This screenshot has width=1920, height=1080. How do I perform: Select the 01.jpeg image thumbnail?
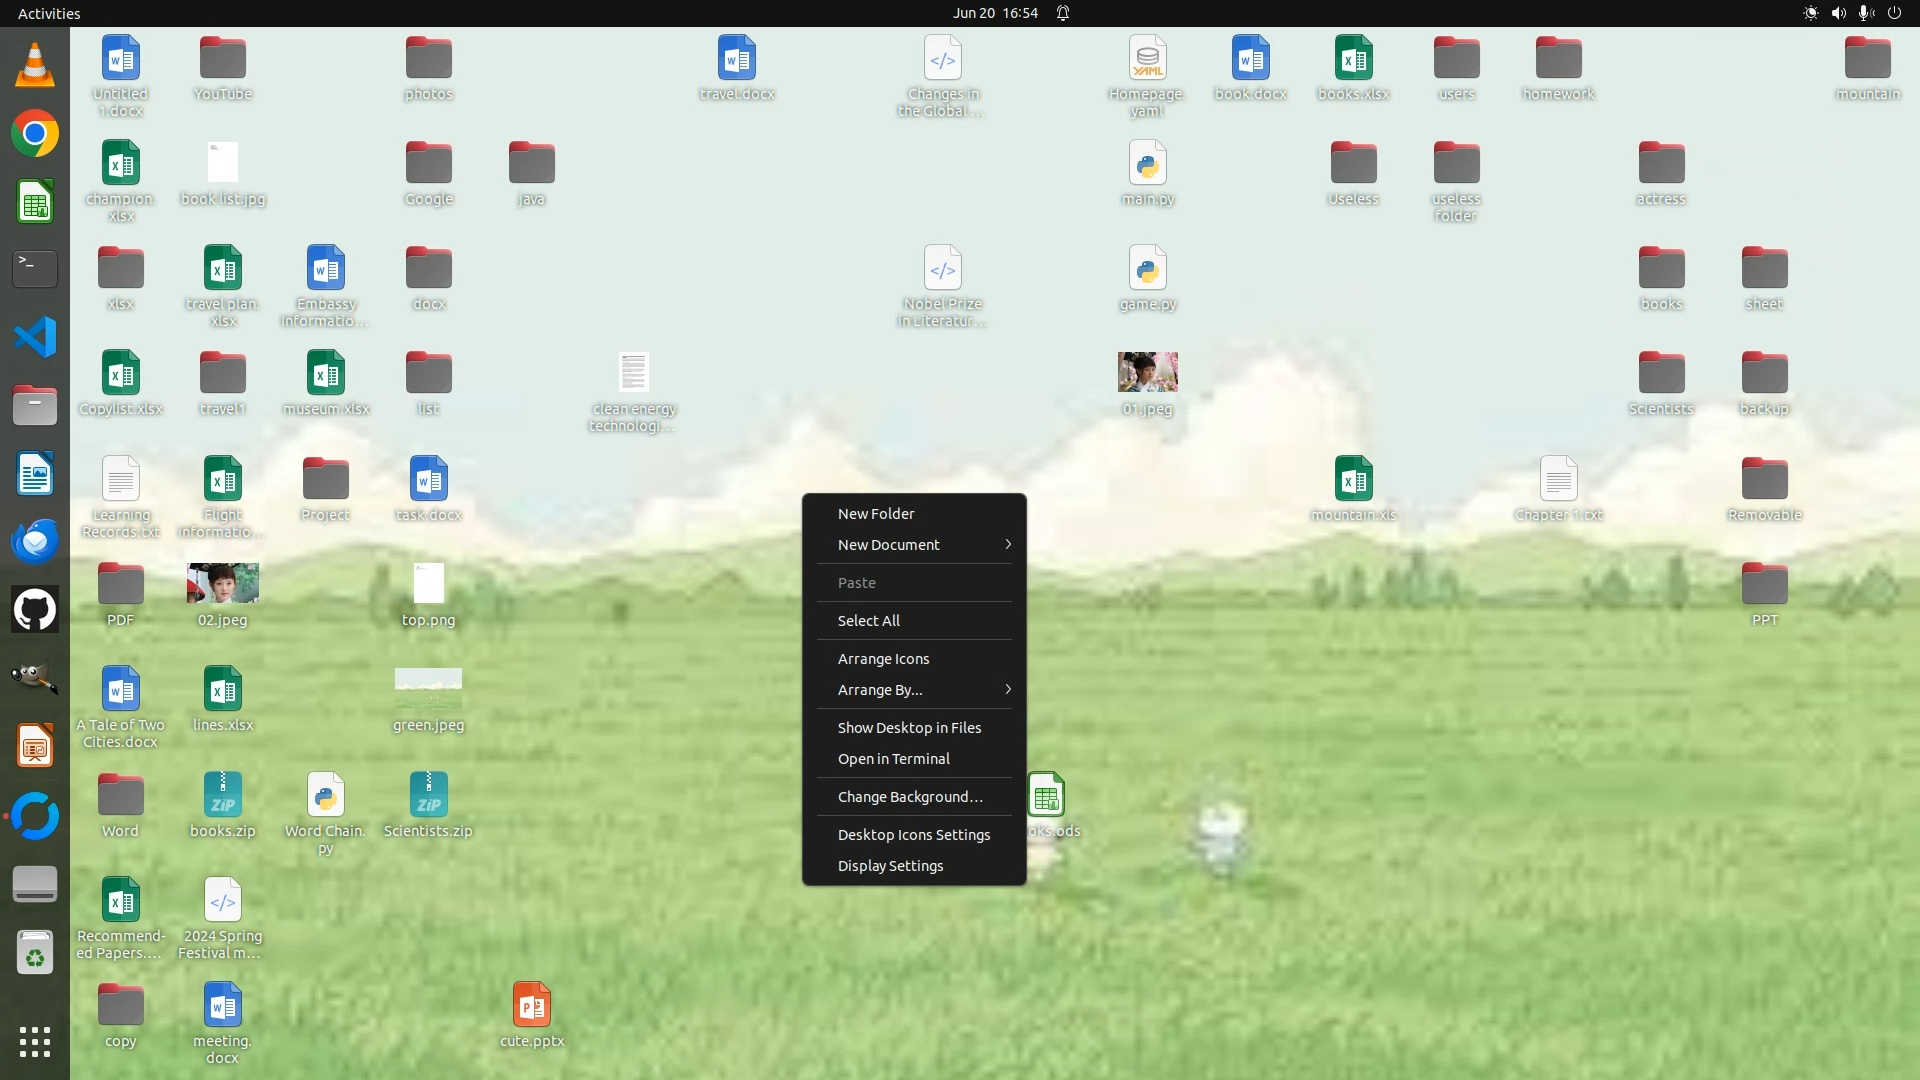pyautogui.click(x=1147, y=373)
